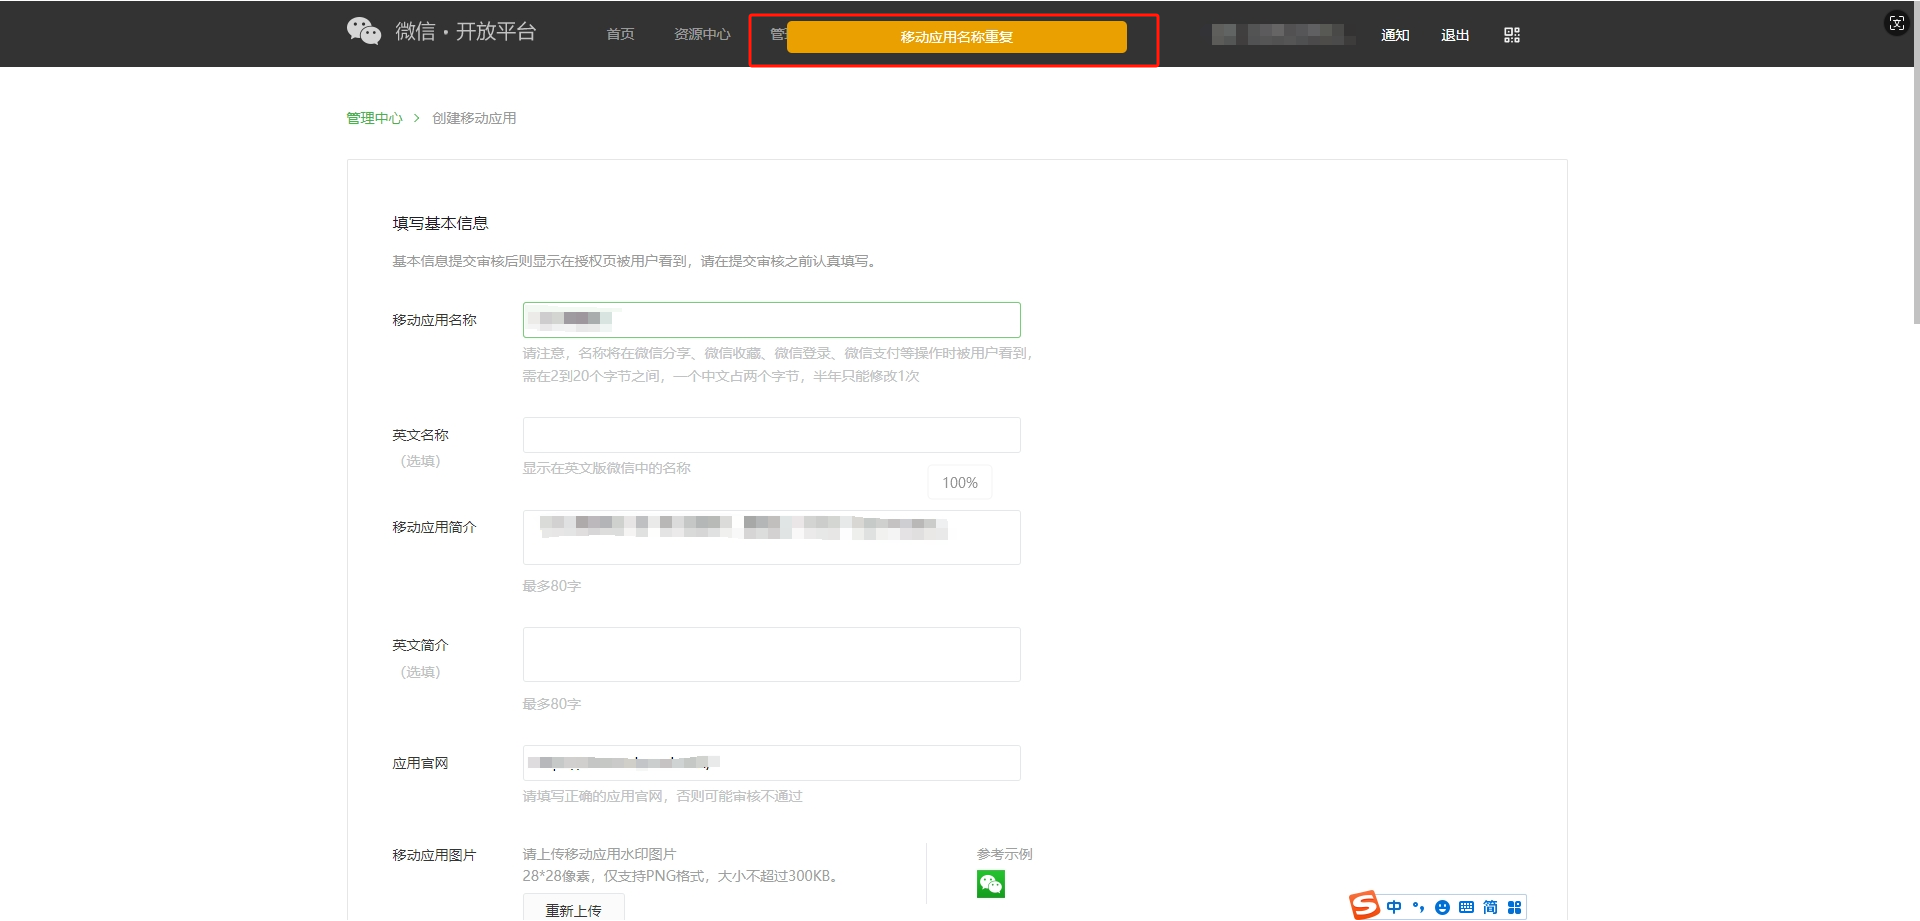Screen dimensions: 1920x921
Task: Click the 英文简介 text area
Action: pos(772,654)
